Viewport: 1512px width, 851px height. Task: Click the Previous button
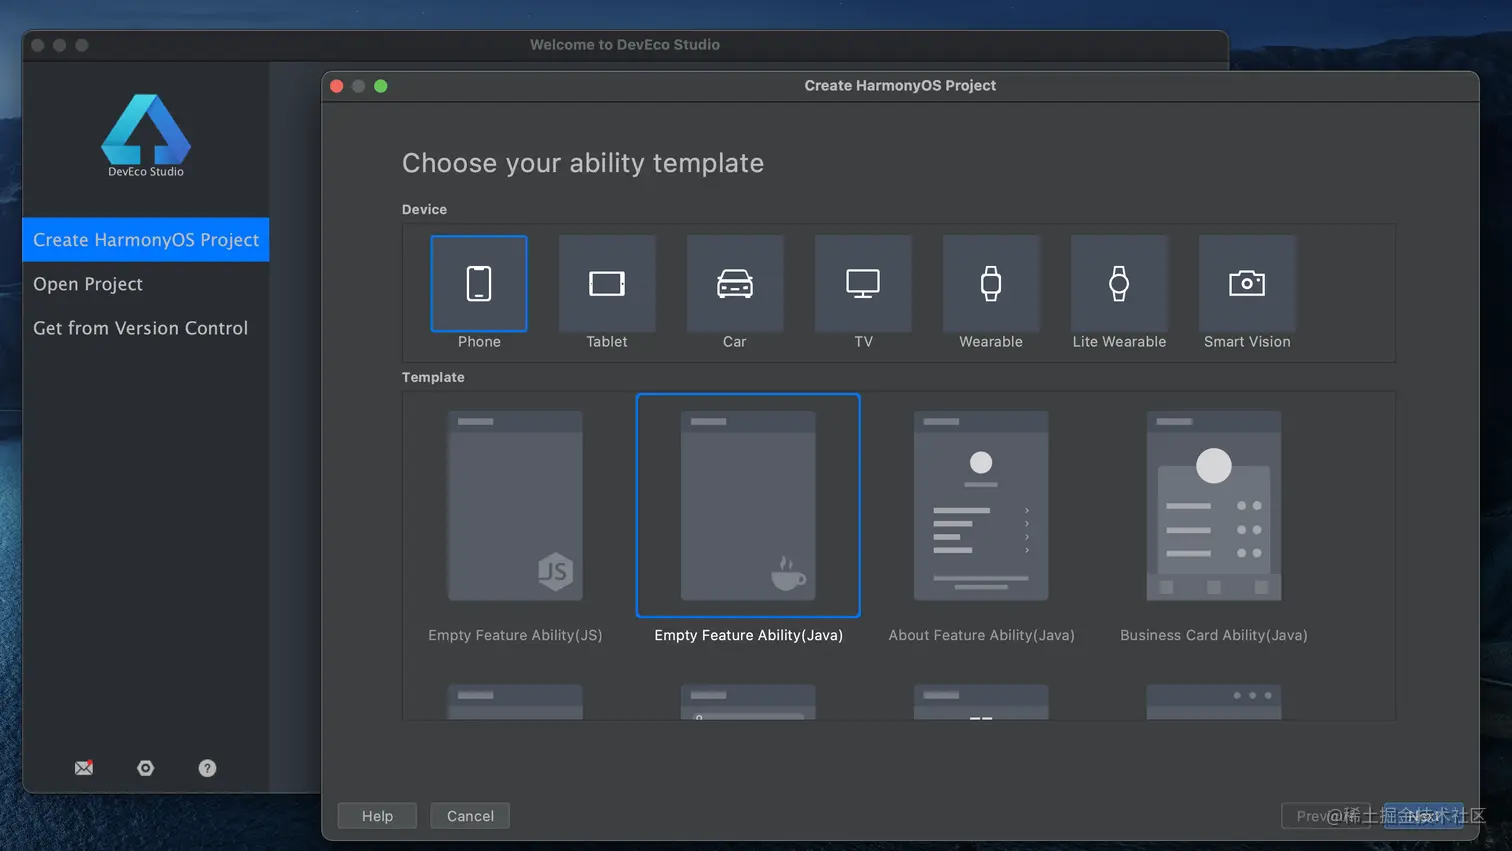pos(1326,816)
